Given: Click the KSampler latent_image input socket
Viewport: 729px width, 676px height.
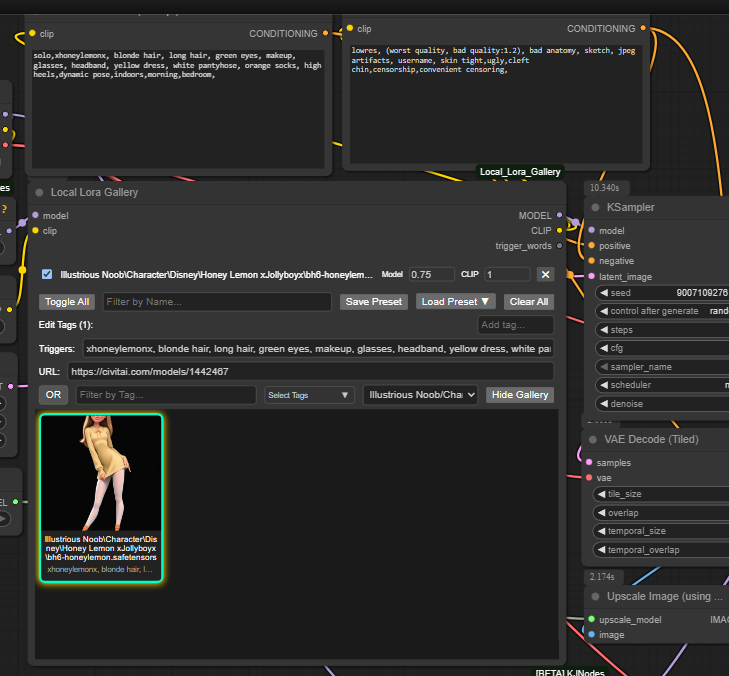Looking at the screenshot, I should coord(591,277).
